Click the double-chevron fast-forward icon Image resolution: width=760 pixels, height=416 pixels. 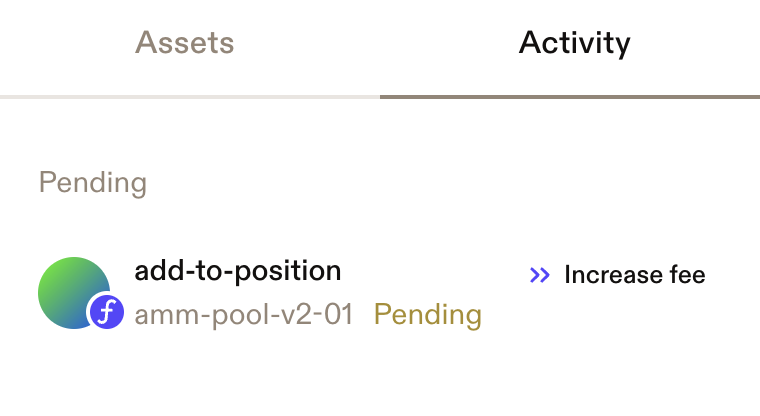point(539,275)
